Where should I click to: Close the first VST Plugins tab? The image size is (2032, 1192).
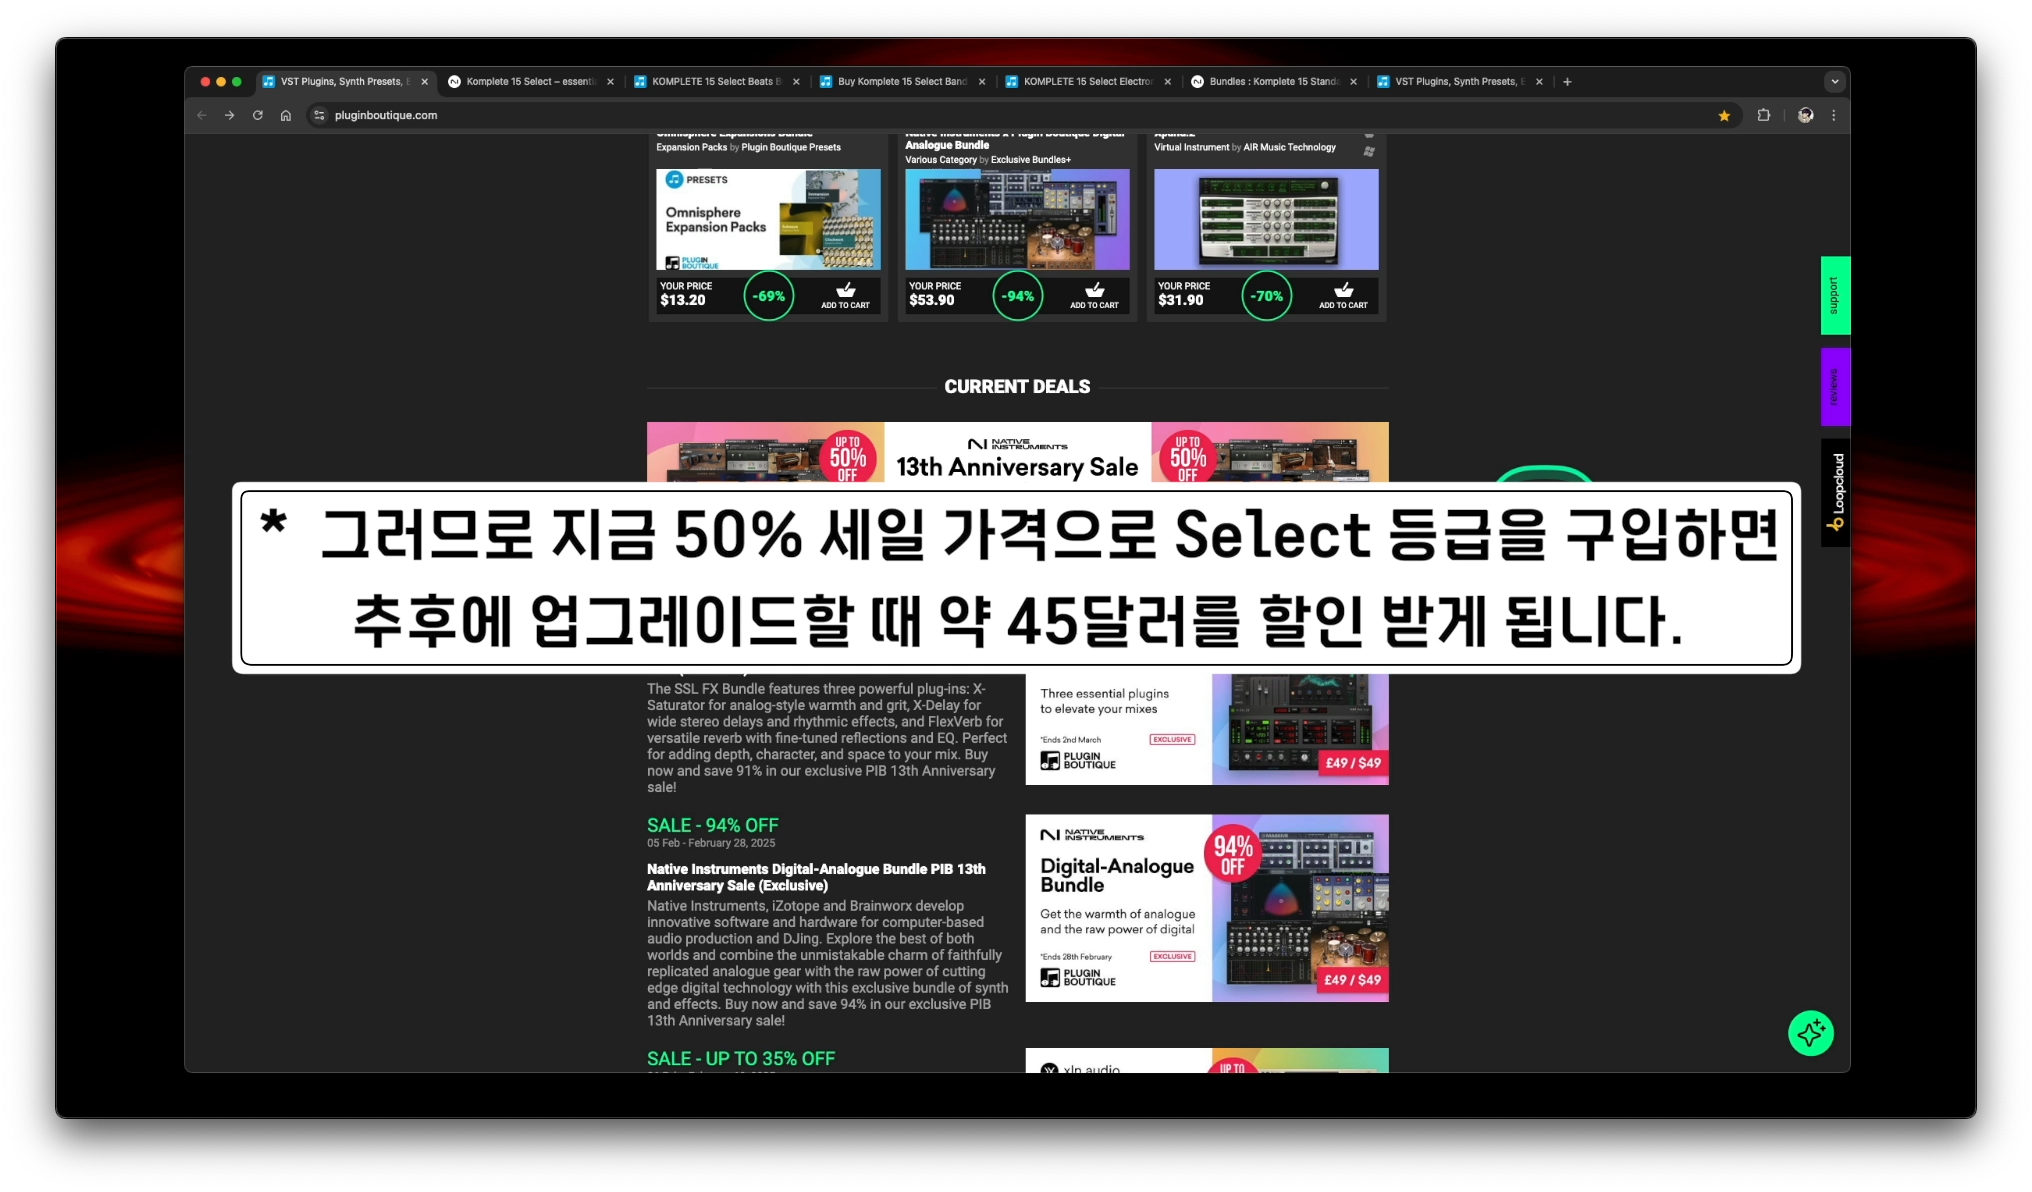coord(424,82)
